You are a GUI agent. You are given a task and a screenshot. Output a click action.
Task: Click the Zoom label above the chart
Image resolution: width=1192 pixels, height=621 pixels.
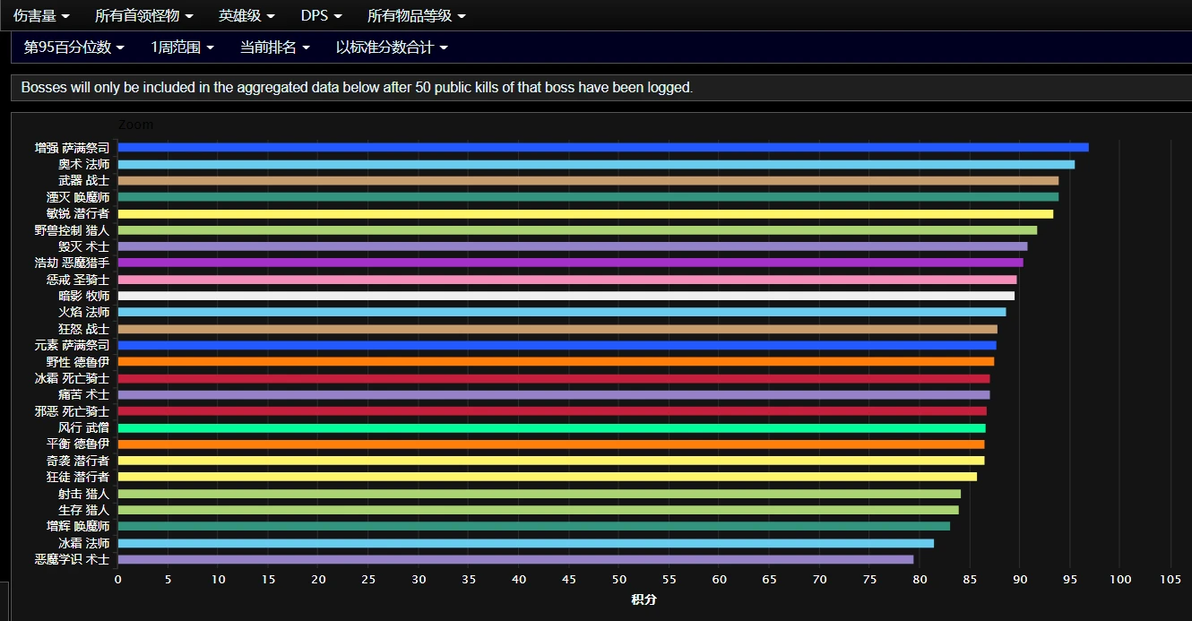pos(135,125)
